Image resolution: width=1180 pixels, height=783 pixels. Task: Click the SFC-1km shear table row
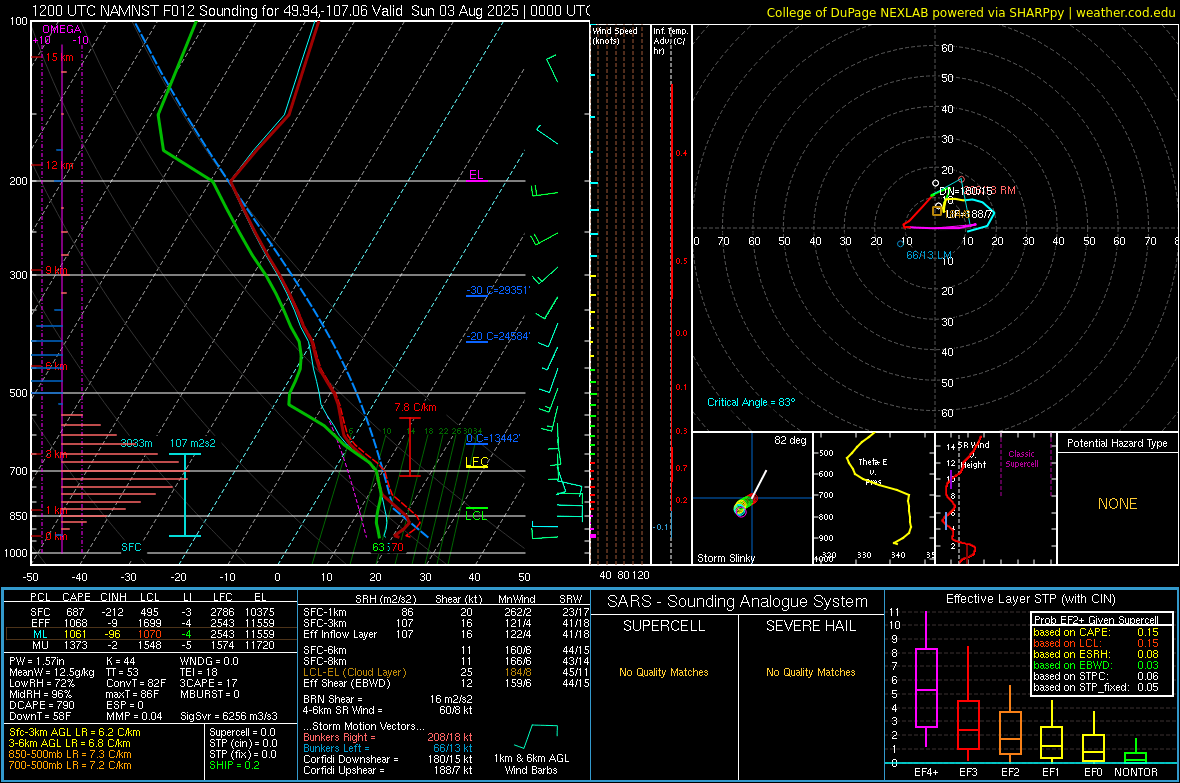(x=446, y=612)
